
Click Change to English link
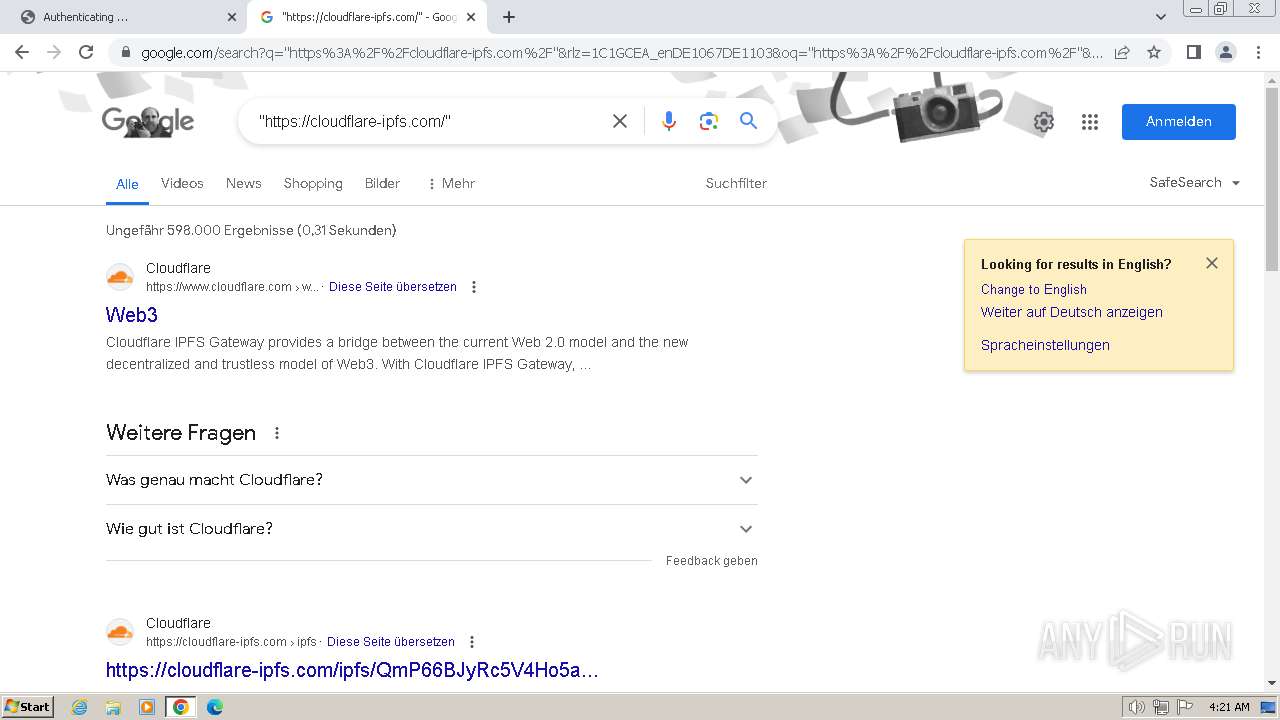(1034, 289)
